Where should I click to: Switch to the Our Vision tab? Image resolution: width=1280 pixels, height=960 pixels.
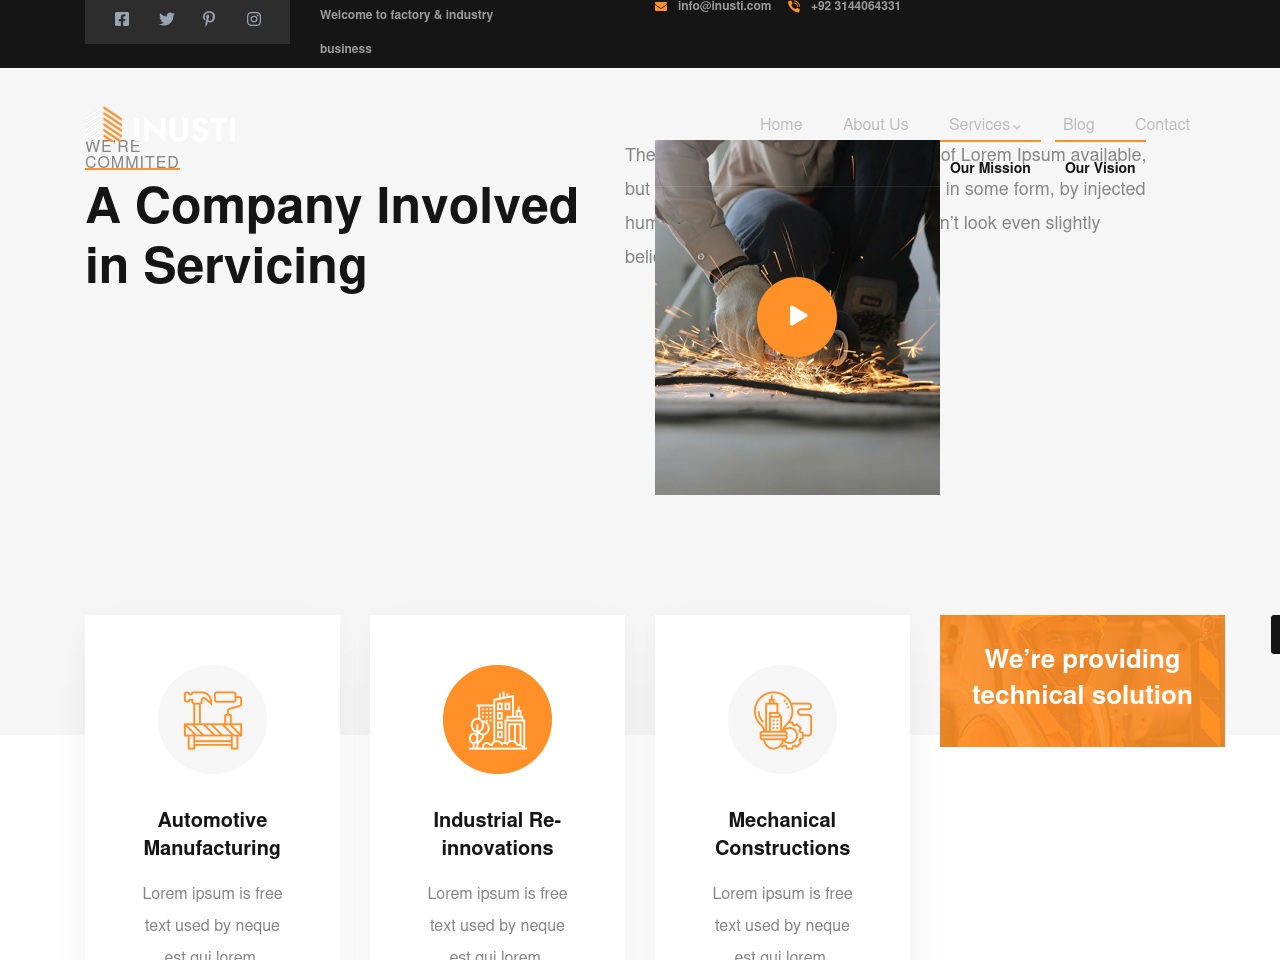point(1100,168)
